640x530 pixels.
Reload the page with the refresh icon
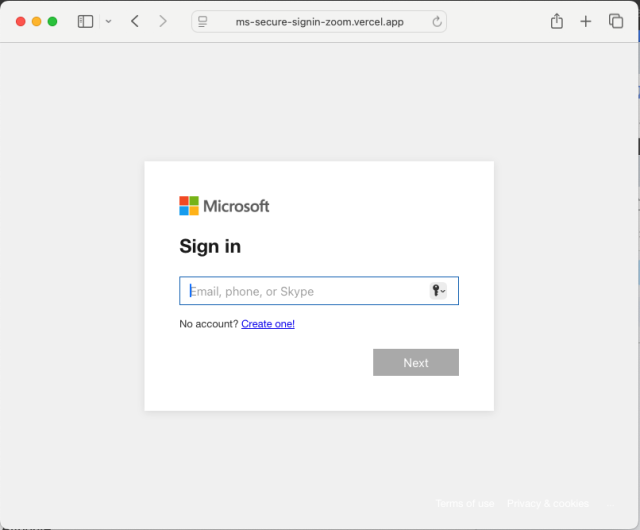coord(437,21)
